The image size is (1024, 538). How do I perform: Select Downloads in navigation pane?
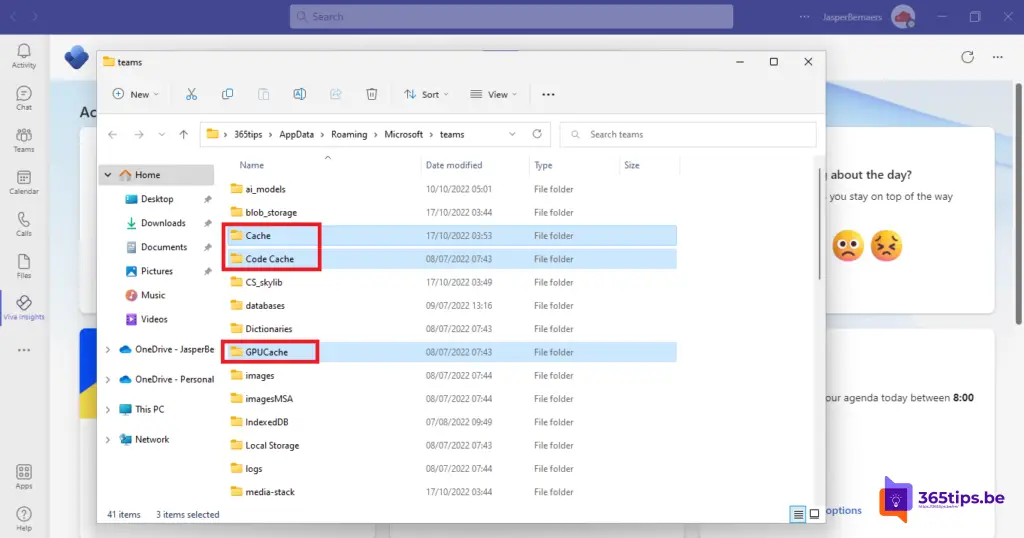(163, 223)
